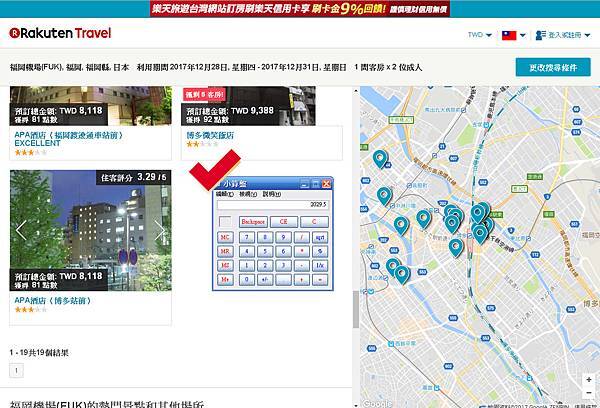Click the Rakuten credit card 9% promo banner
Image resolution: width=600 pixels, height=408 pixels.
tap(300, 8)
